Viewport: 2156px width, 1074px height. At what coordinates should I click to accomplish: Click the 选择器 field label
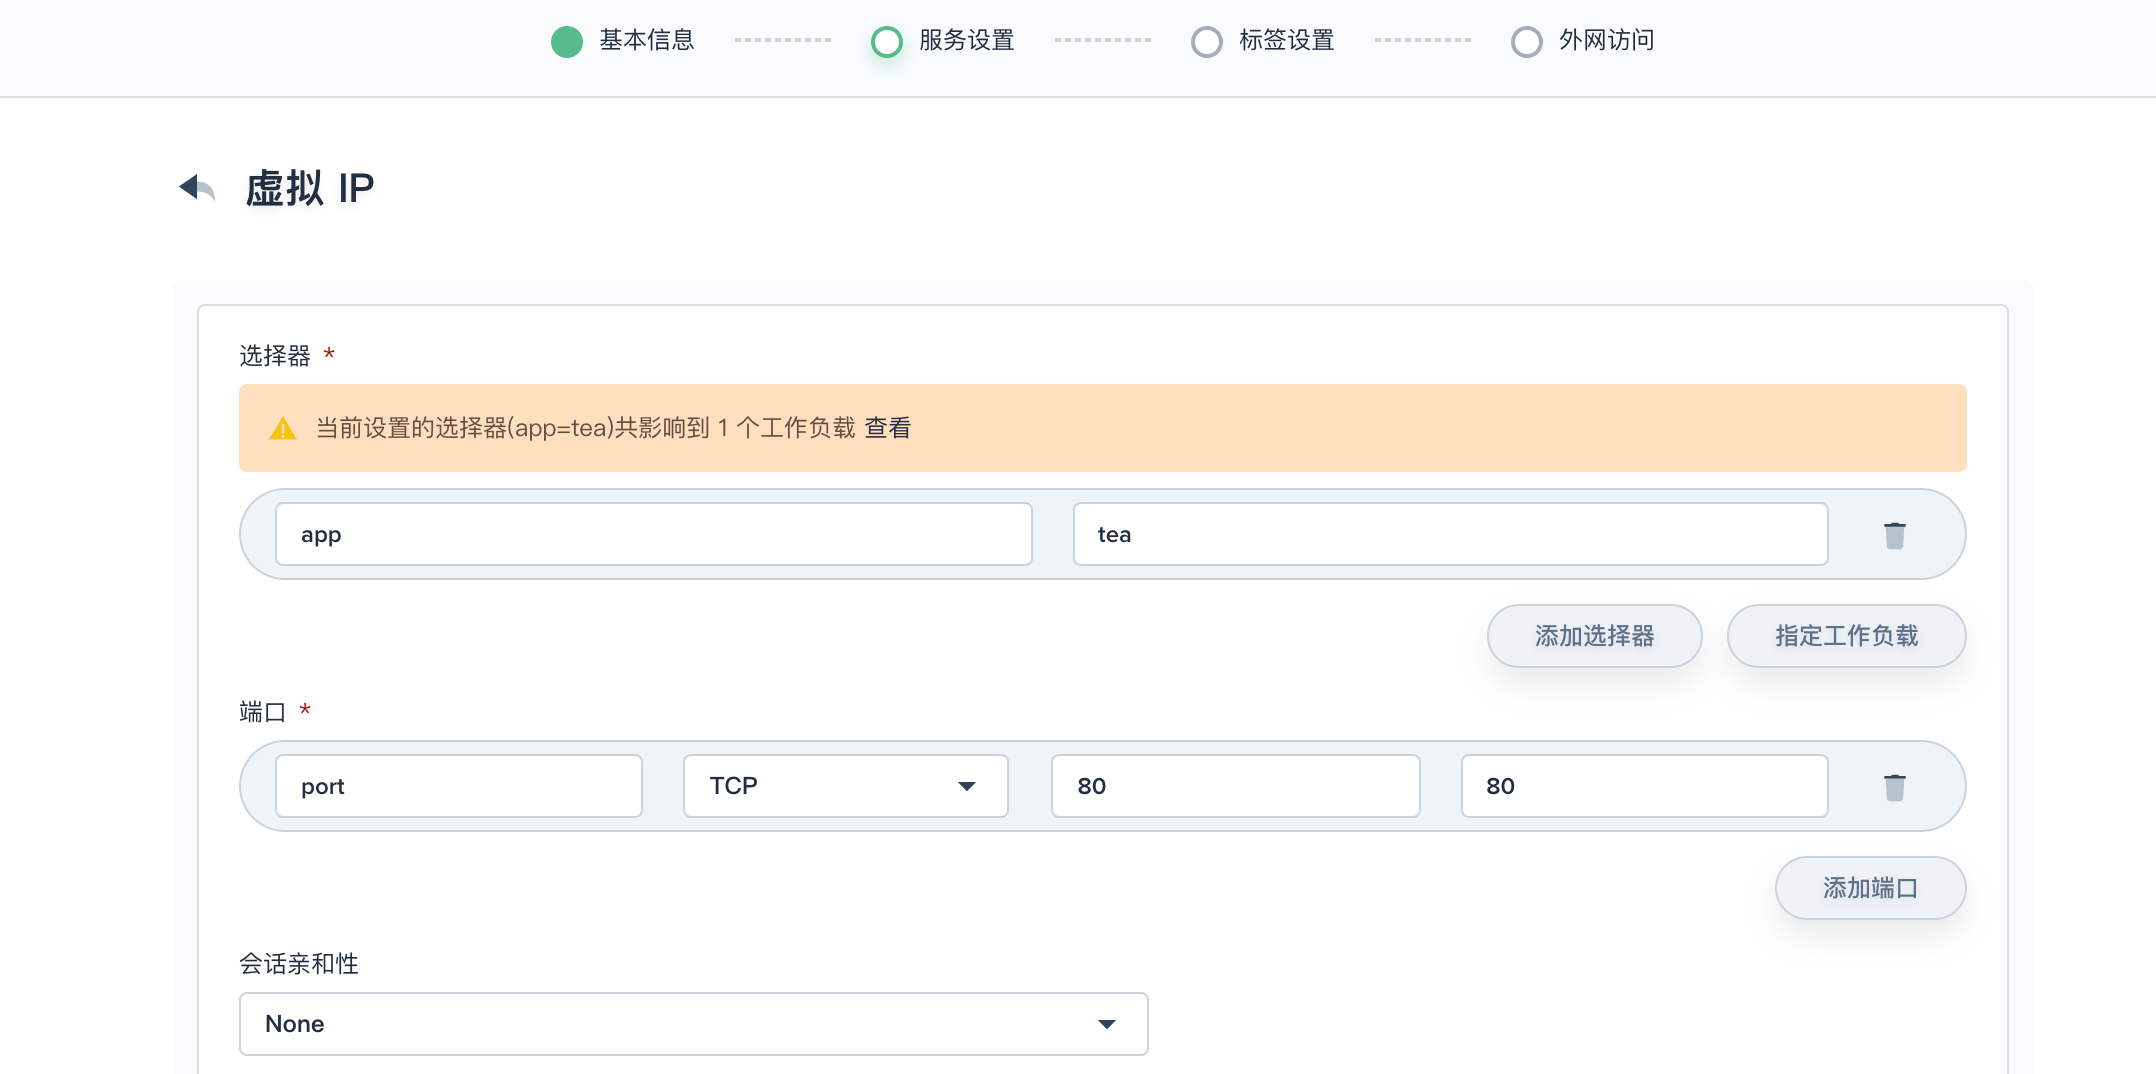(275, 356)
